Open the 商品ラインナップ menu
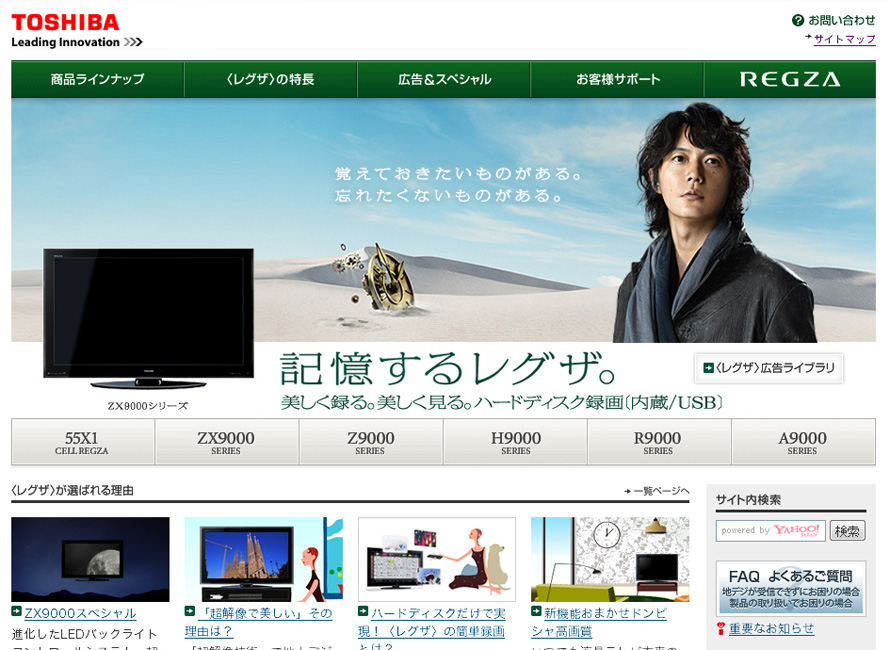The image size is (890, 650). point(98,79)
